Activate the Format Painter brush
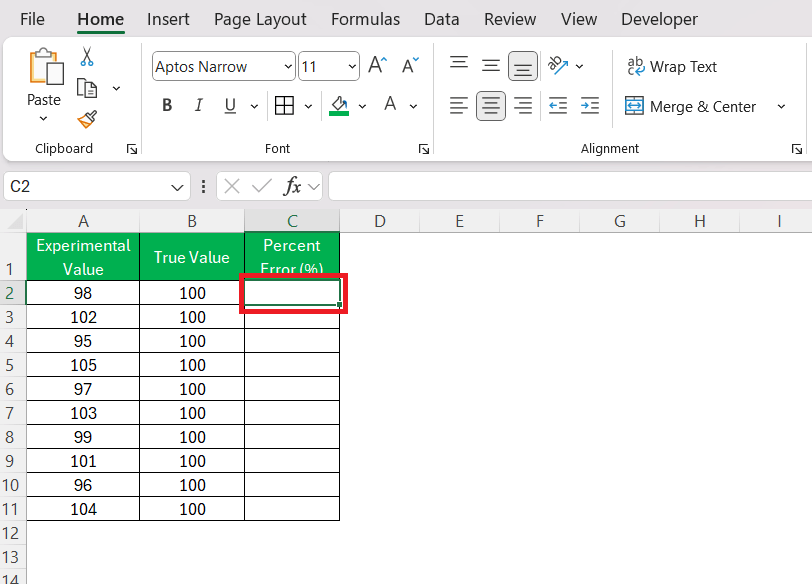 coord(87,119)
